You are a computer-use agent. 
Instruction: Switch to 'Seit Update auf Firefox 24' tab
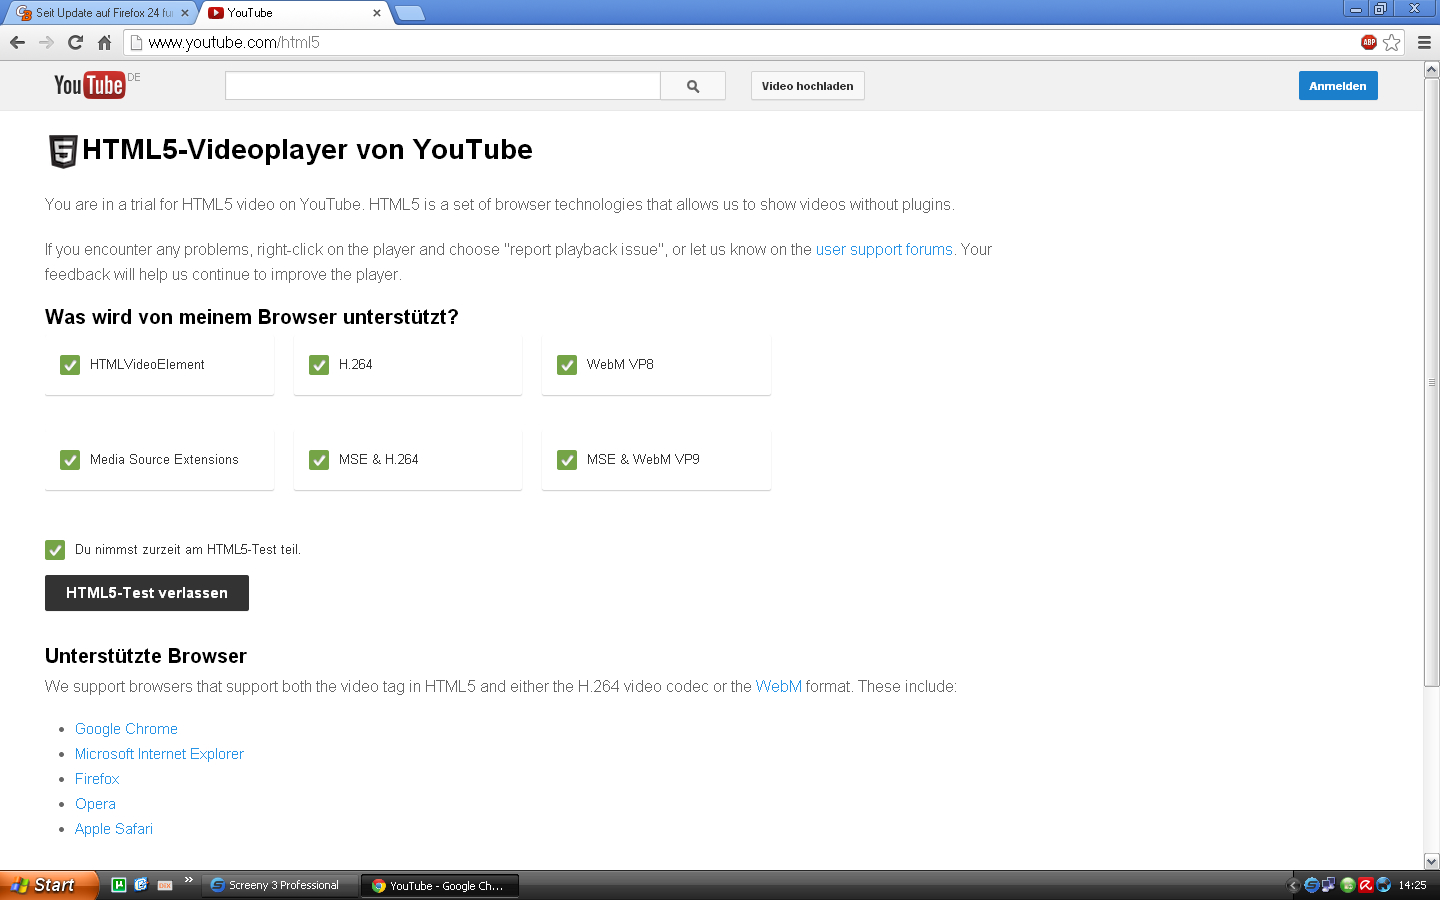[100, 13]
